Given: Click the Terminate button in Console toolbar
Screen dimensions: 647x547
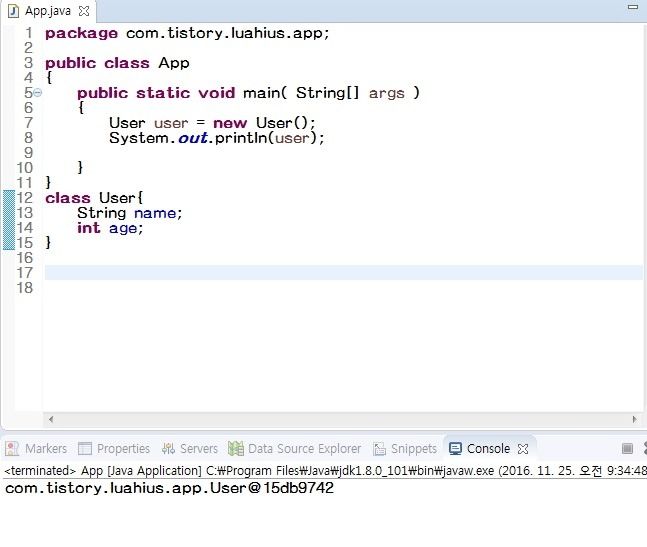Looking at the screenshot, I should tap(627, 448).
